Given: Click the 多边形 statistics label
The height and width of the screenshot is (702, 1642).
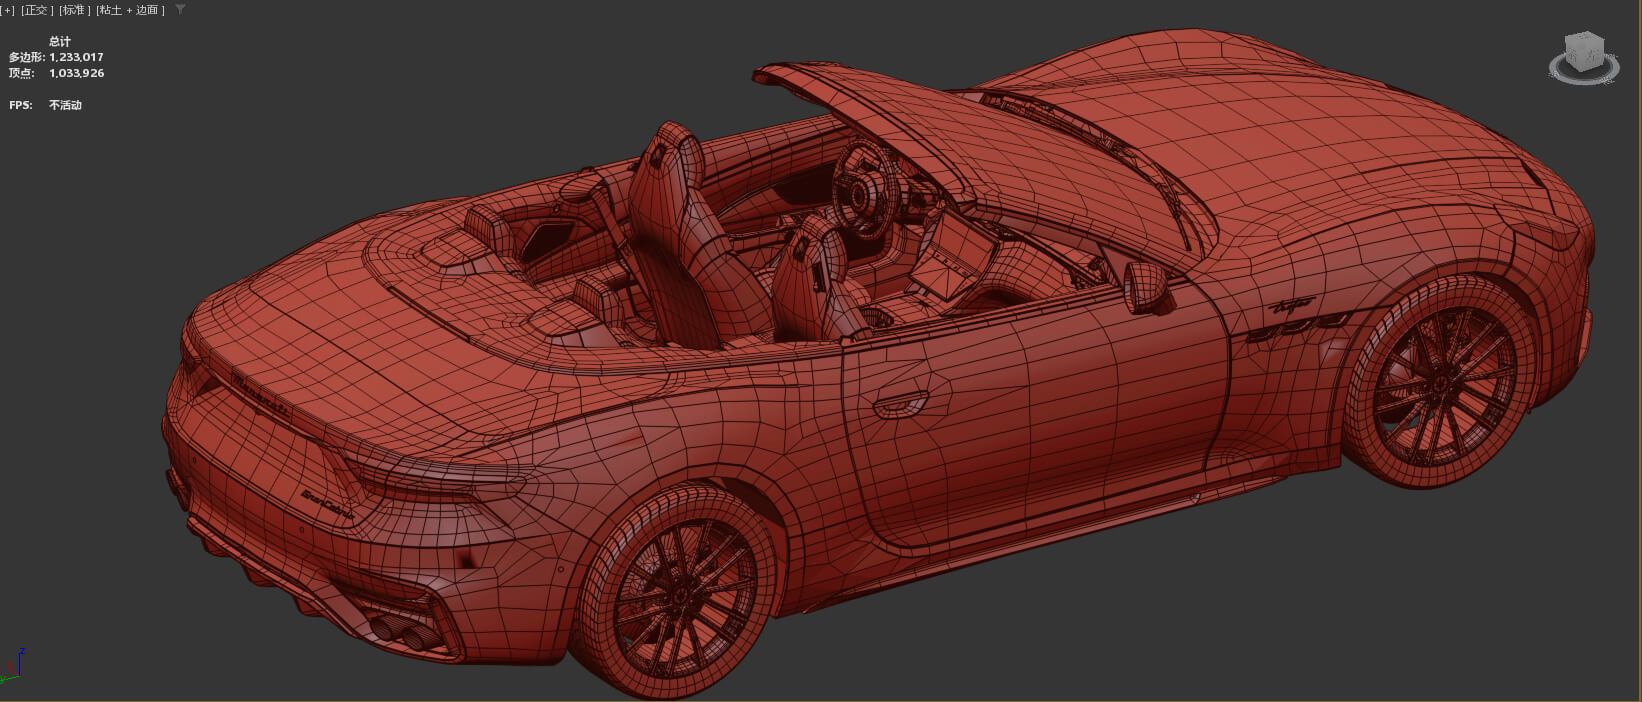Looking at the screenshot, I should coord(26,57).
